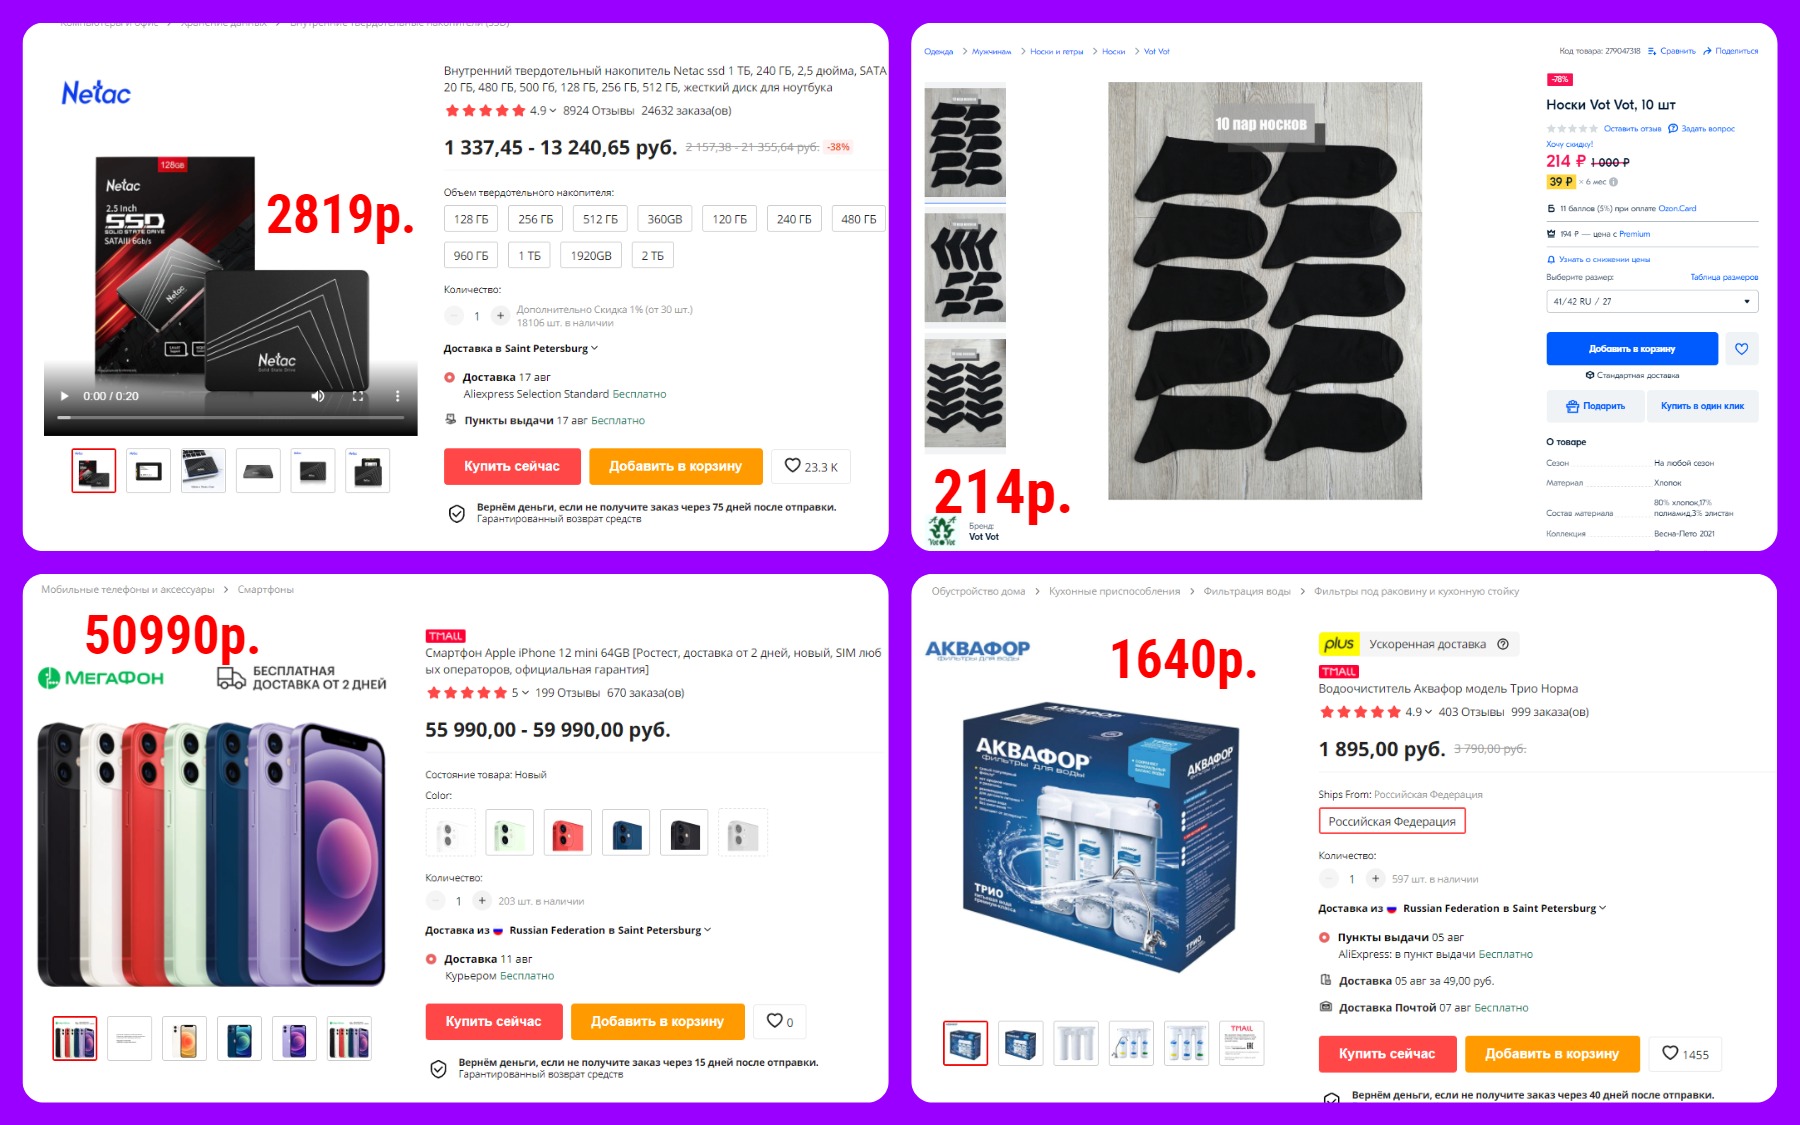
Task: Open the video options three-dot menu
Action: coord(397,396)
